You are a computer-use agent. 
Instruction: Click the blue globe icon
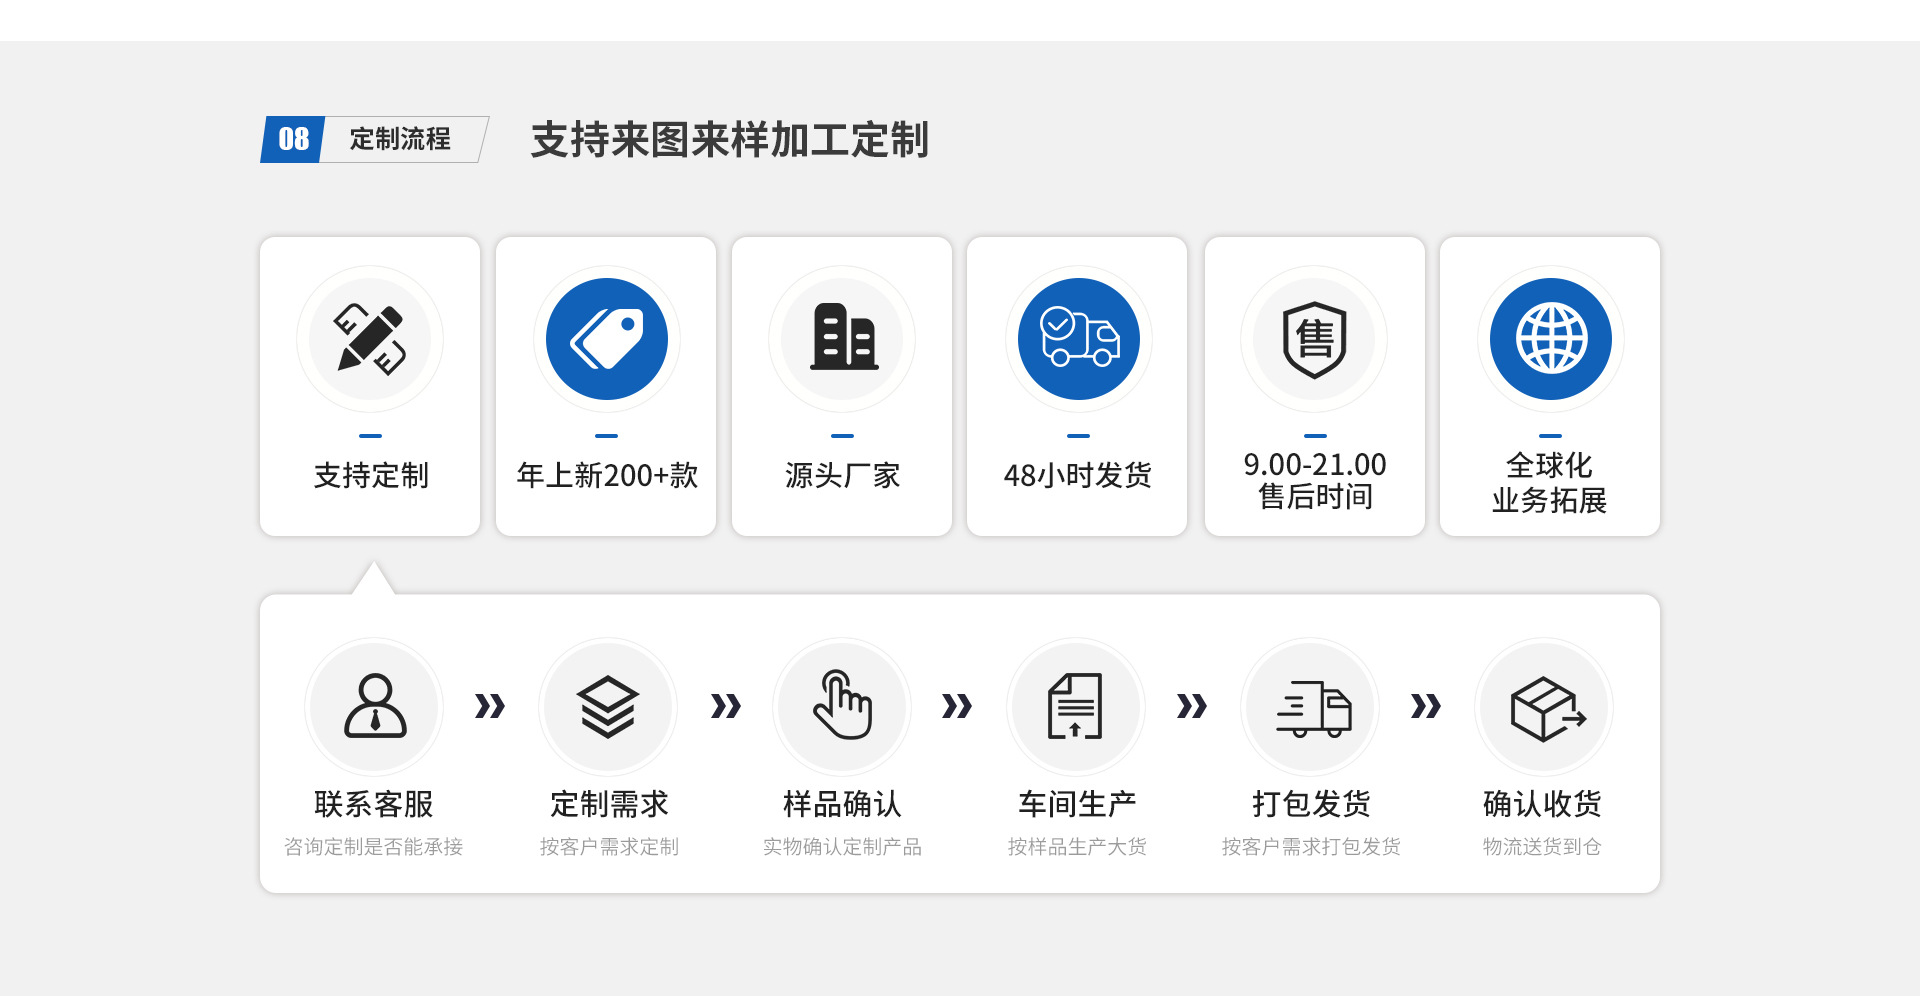pos(1551,339)
